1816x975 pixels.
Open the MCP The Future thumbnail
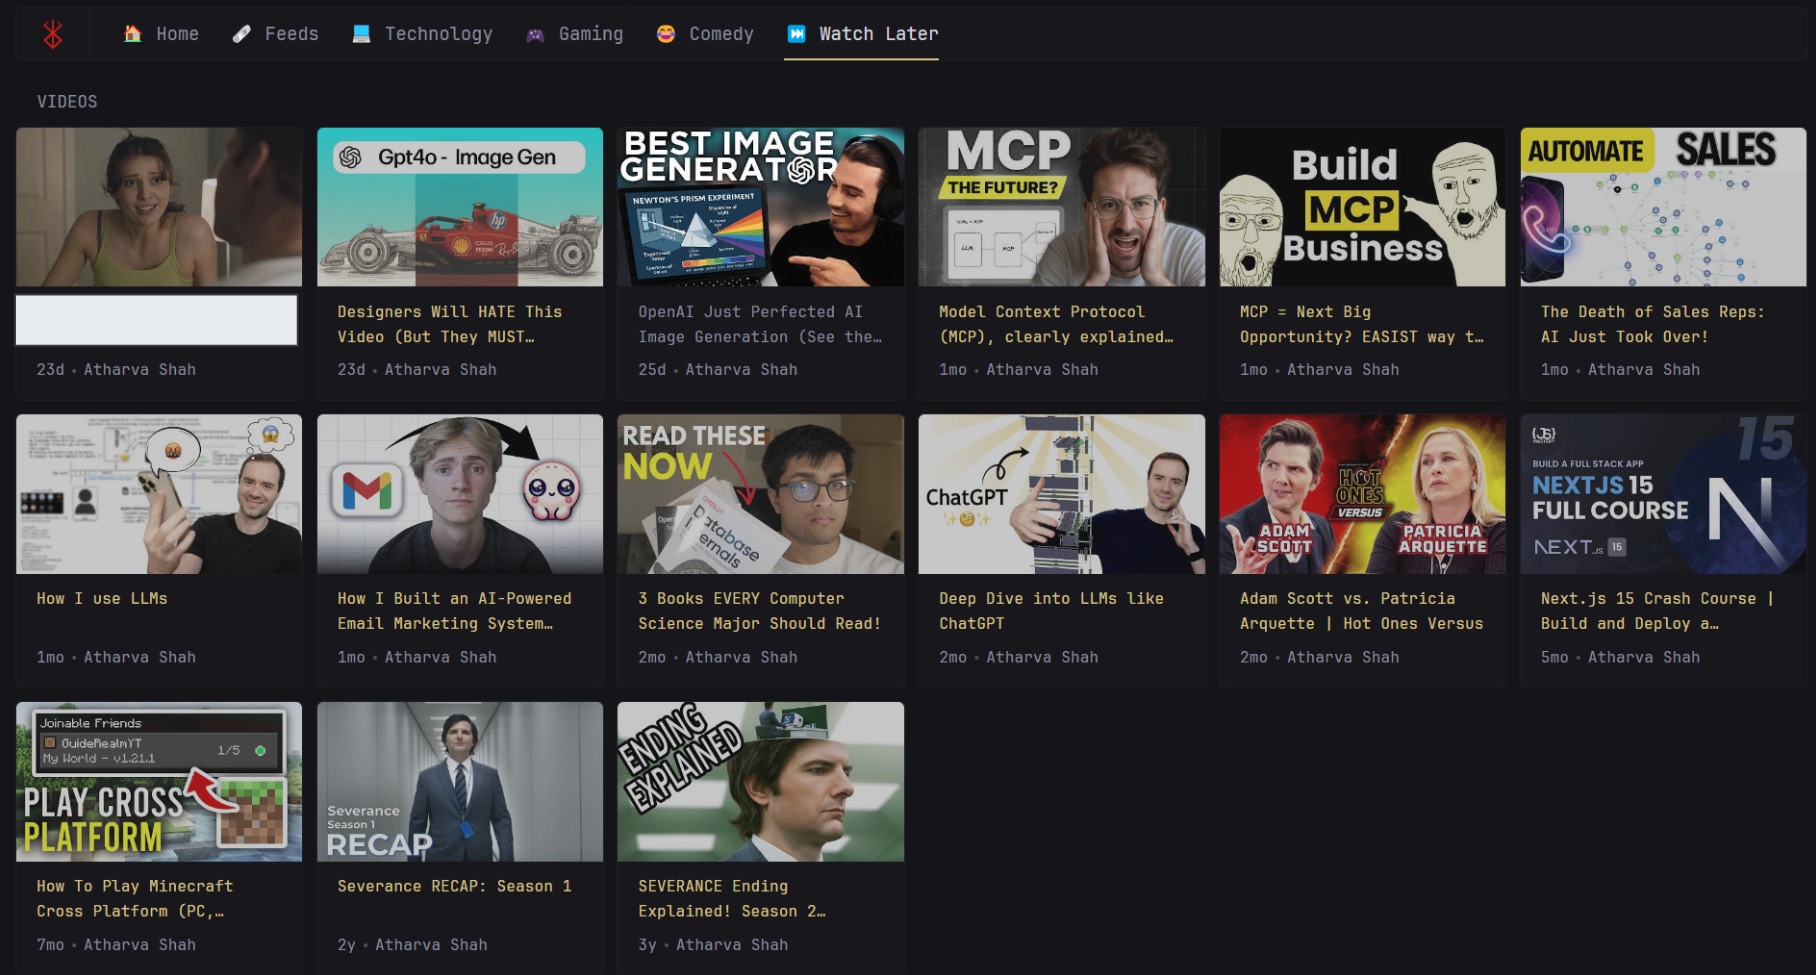coord(1062,207)
